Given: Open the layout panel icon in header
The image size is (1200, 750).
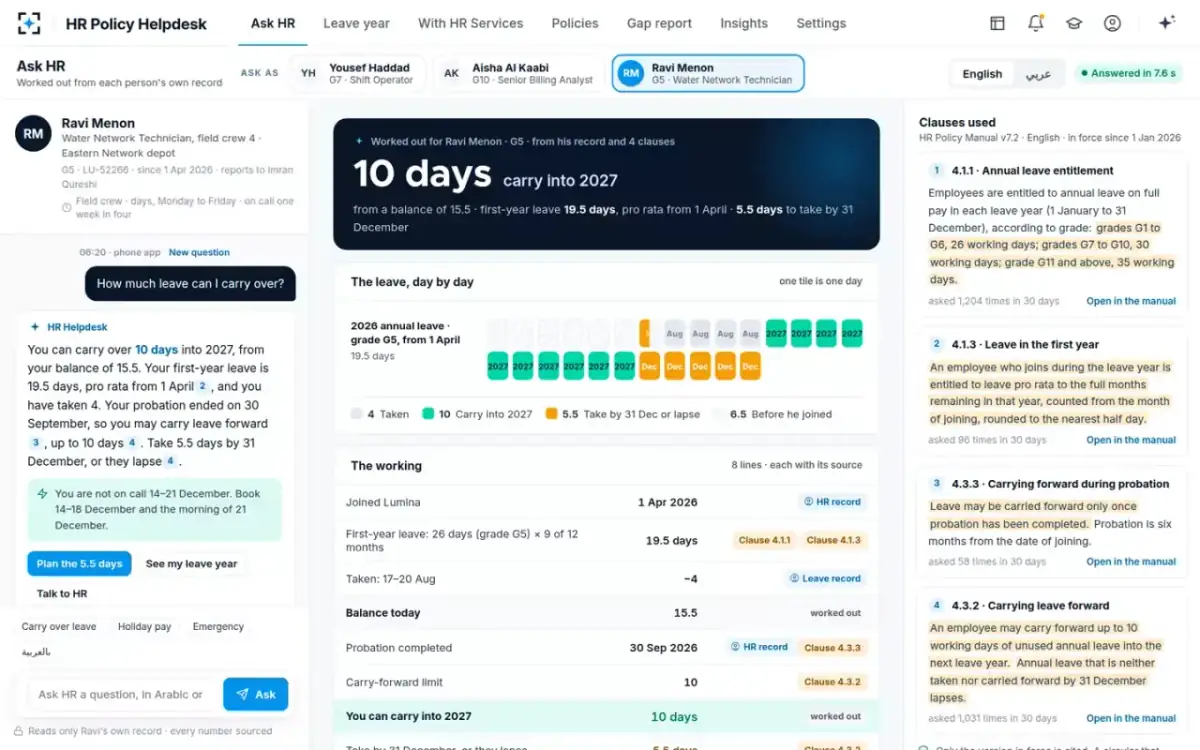Looking at the screenshot, I should point(997,23).
